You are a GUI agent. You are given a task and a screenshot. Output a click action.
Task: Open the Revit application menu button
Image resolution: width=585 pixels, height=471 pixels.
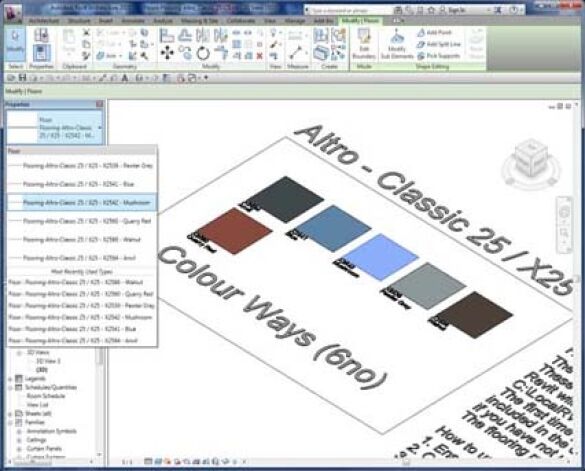[x=13, y=13]
